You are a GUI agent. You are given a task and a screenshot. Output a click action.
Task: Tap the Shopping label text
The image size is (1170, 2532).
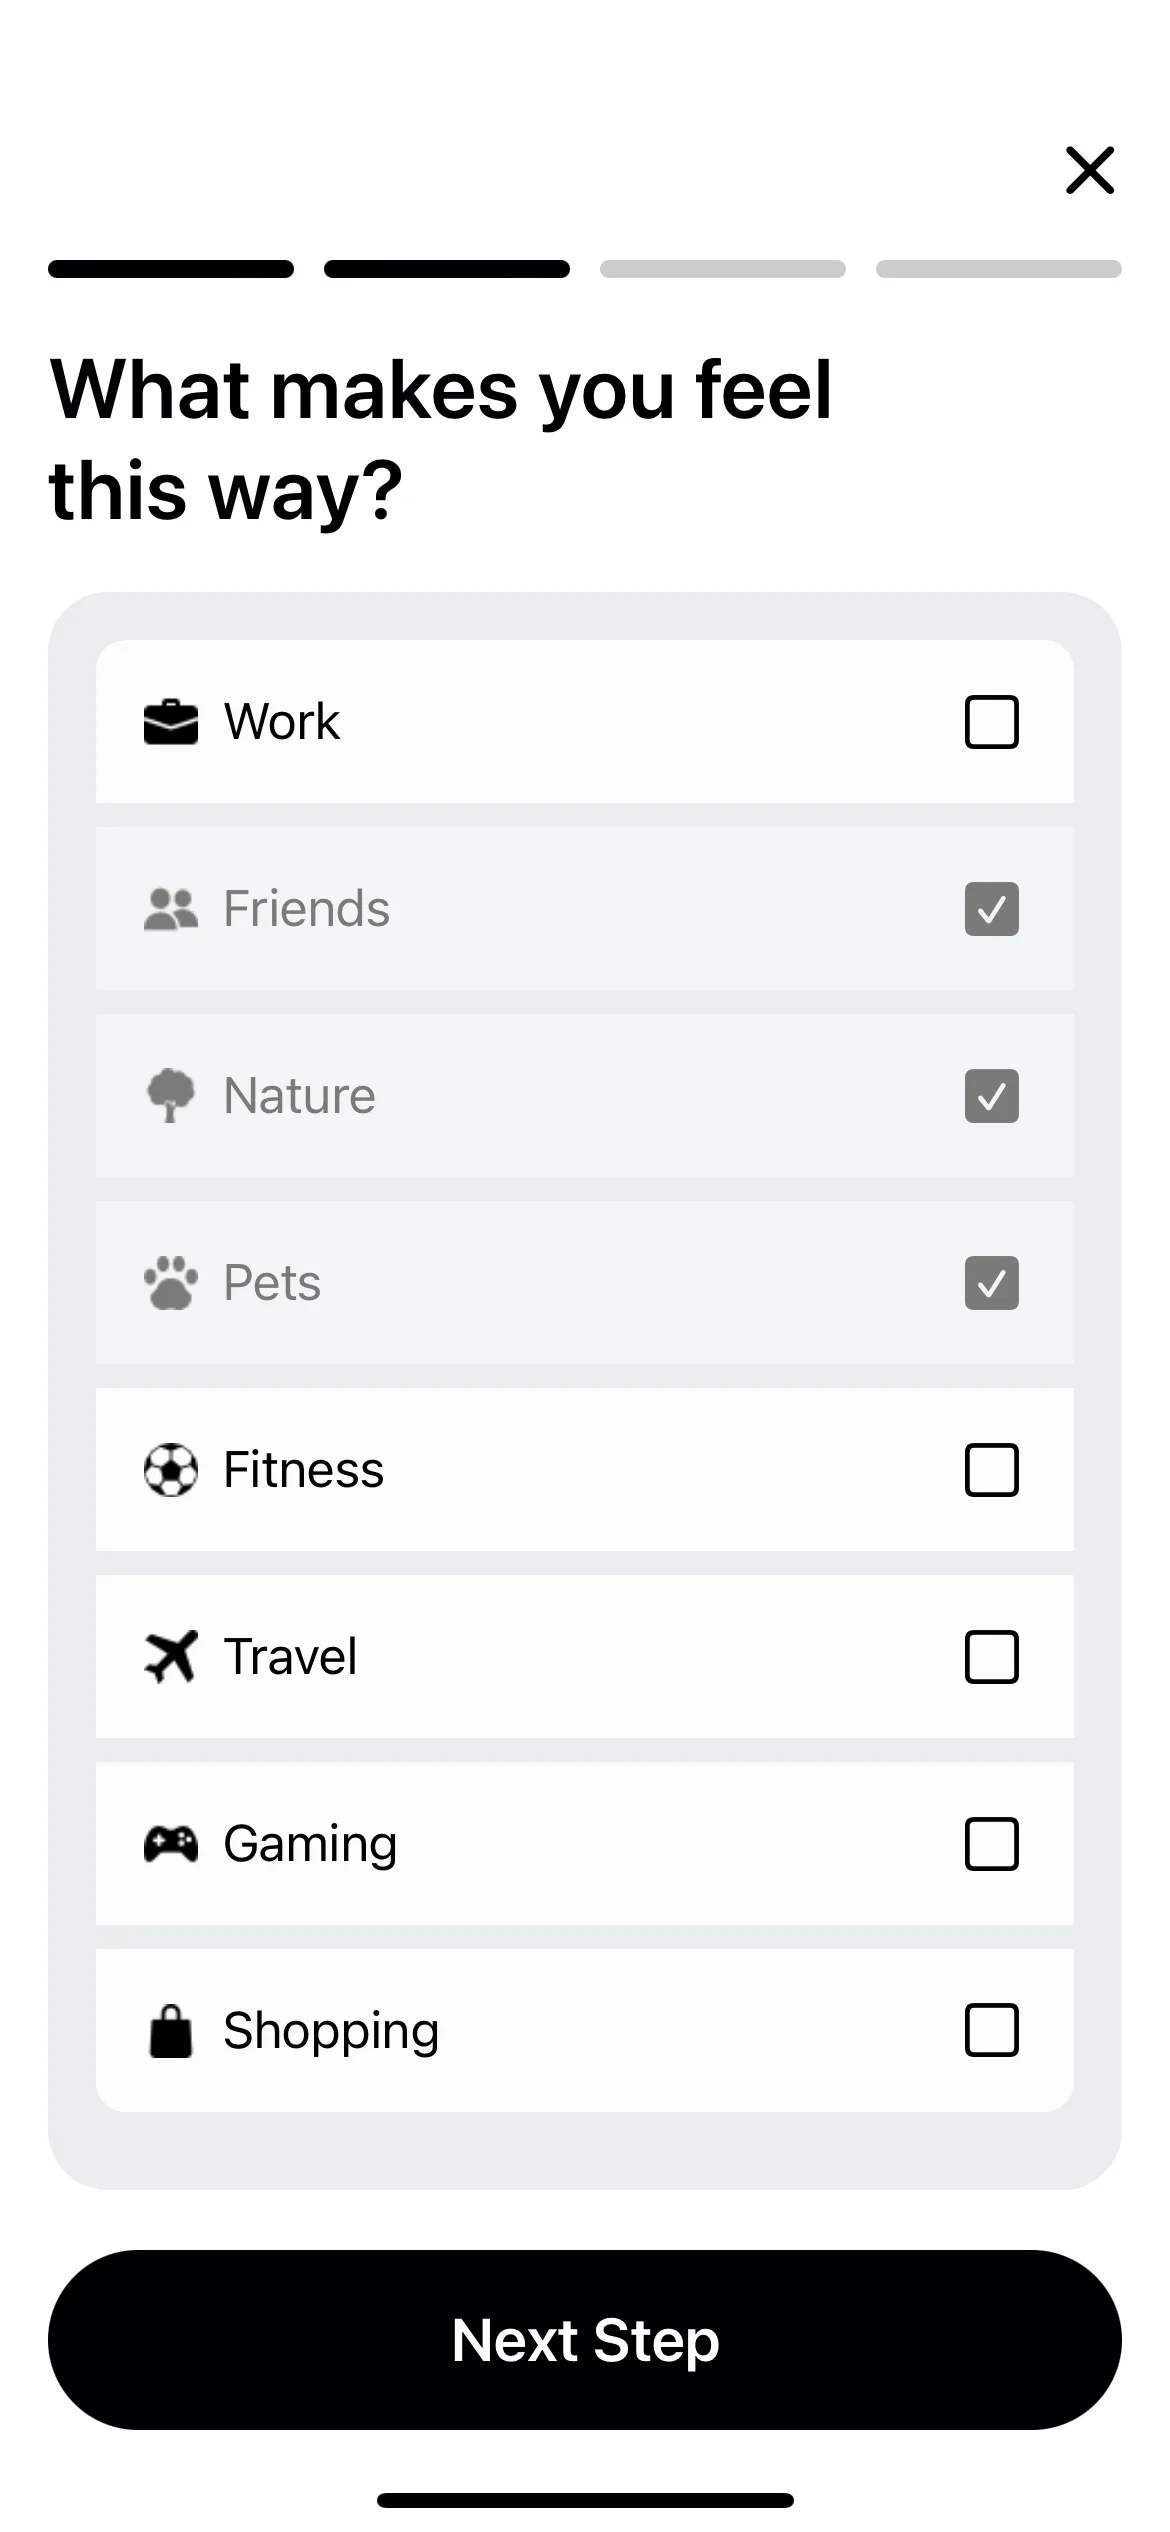(x=331, y=2032)
